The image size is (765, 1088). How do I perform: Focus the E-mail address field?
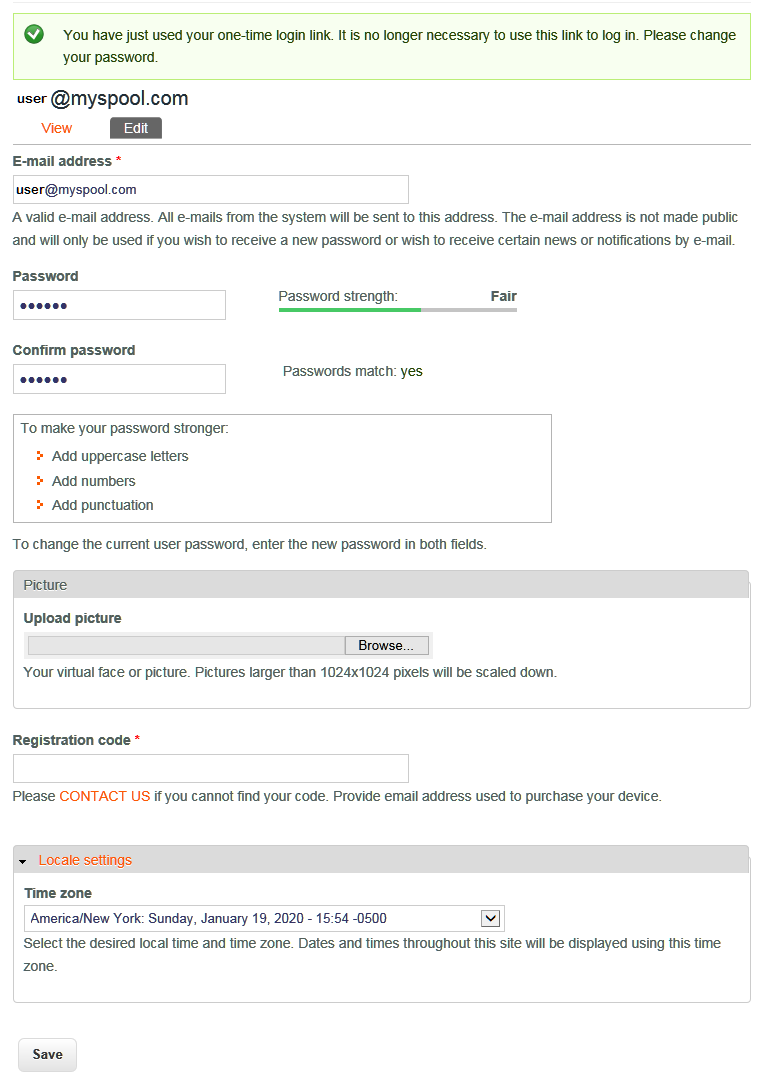click(210, 190)
